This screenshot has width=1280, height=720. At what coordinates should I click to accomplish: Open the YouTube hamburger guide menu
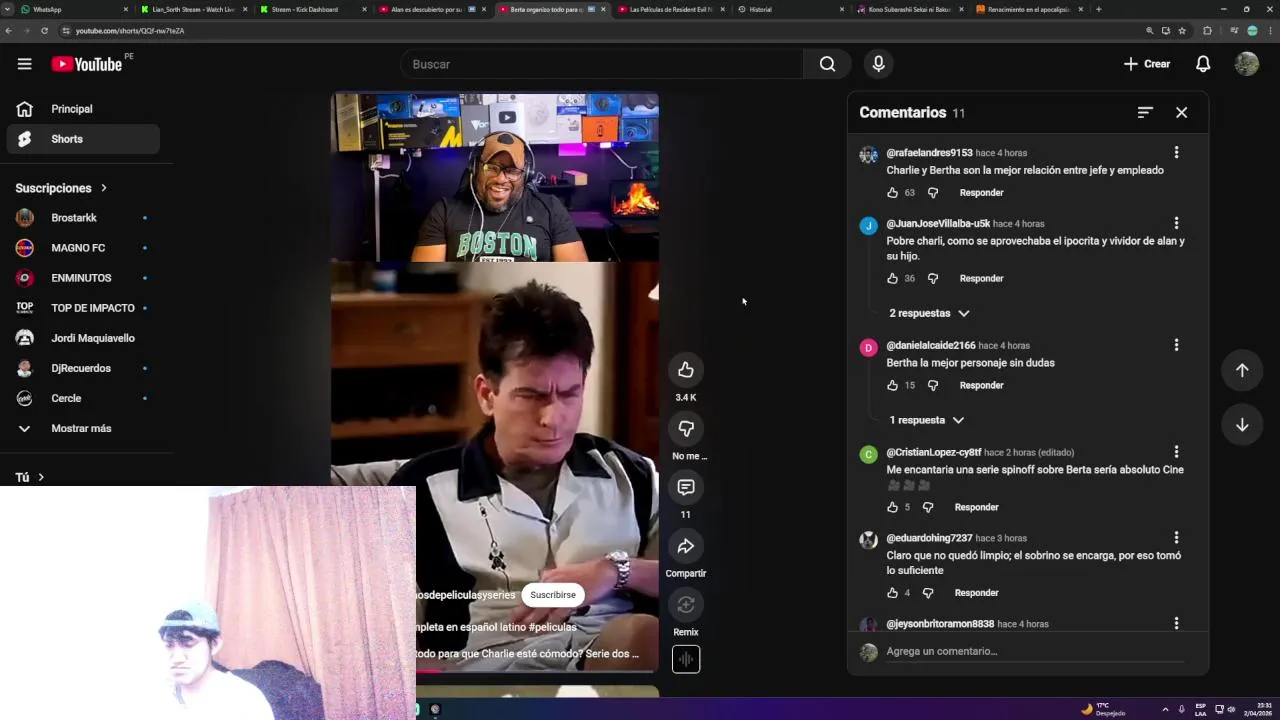pos(24,64)
